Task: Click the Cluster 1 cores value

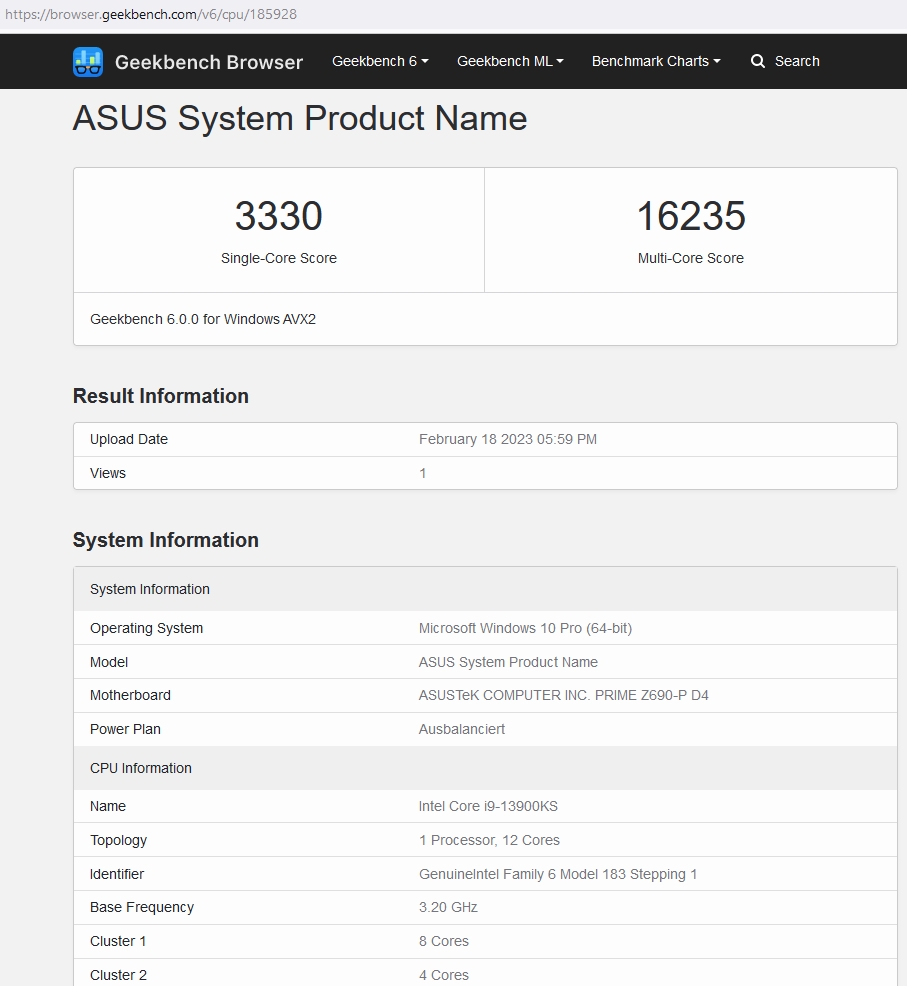Action: click(x=443, y=941)
